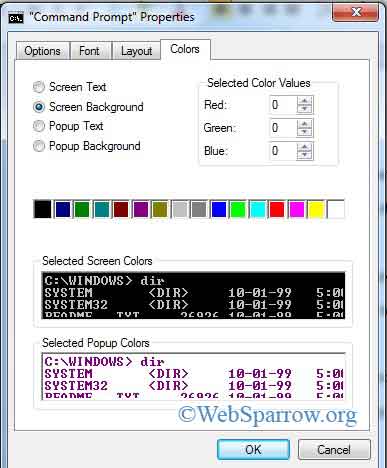Click the Selected Screen Colors preview
Viewport: 387px width, 468px height.
tap(193, 295)
